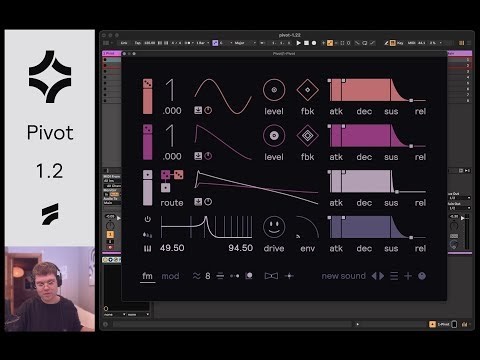Viewport: 480px width, 360px height.
Task: Click the filter value 94.50
Action: 241,248
